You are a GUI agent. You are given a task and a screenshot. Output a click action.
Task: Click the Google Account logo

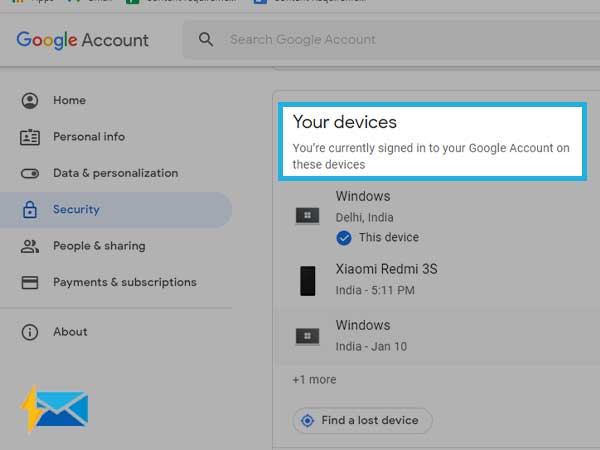[x=82, y=40]
